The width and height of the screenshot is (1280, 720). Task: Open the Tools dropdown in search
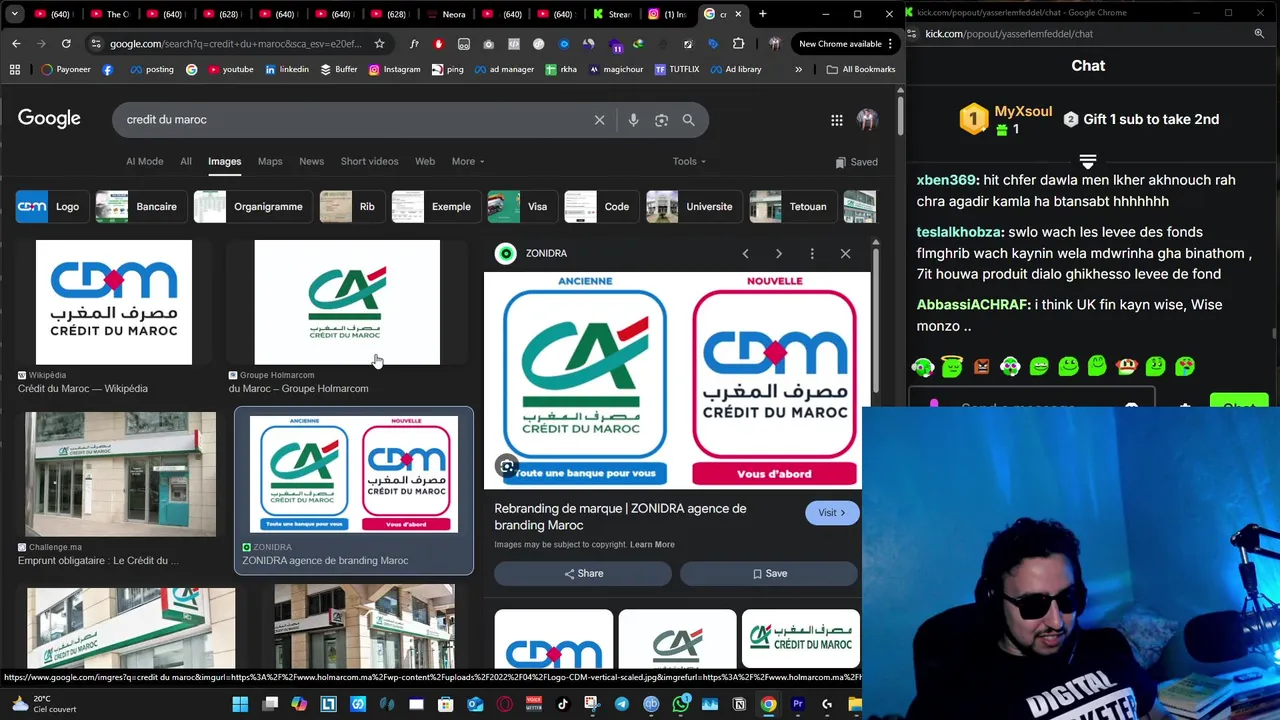coord(689,161)
